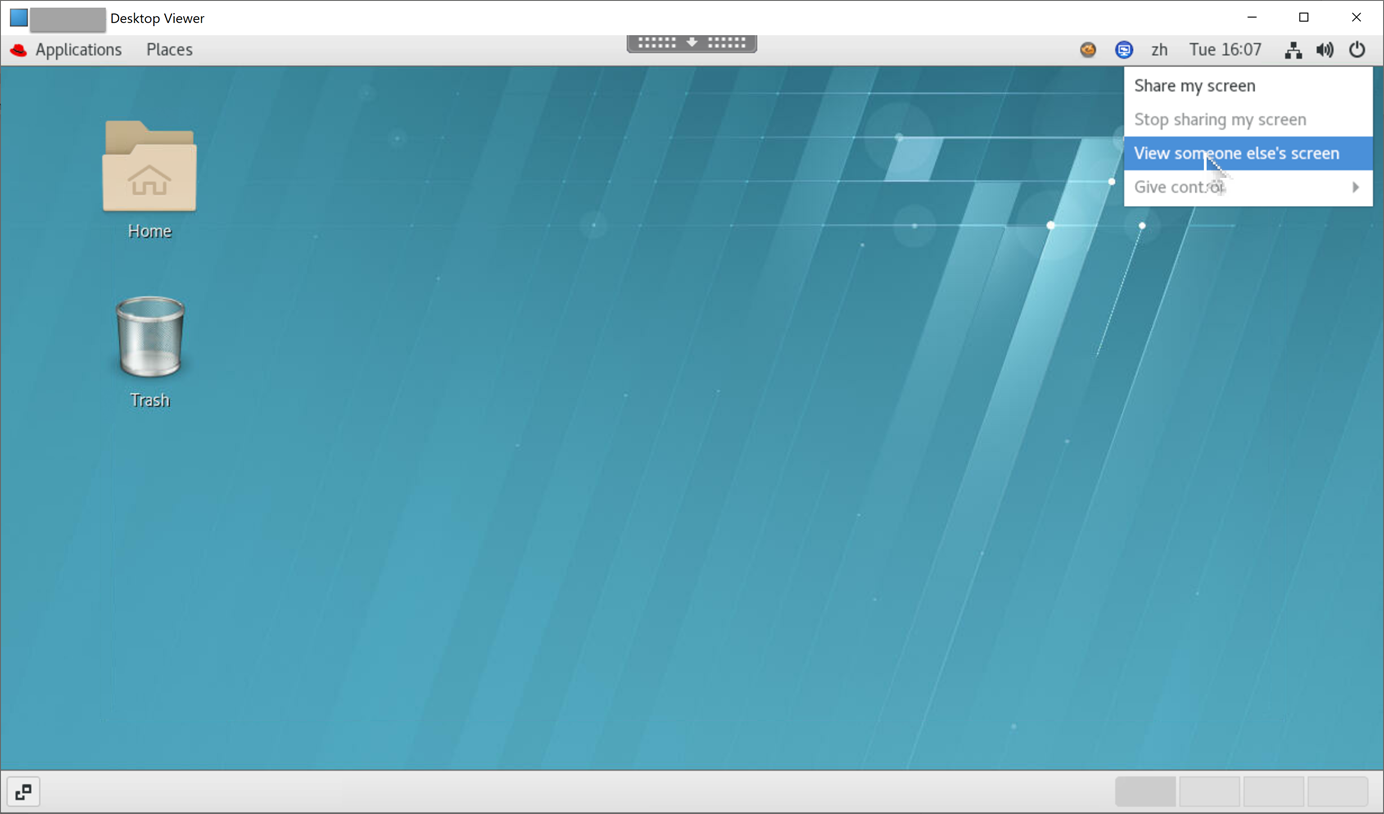
Task: Close the Desktop Viewer window
Action: tap(1356, 17)
